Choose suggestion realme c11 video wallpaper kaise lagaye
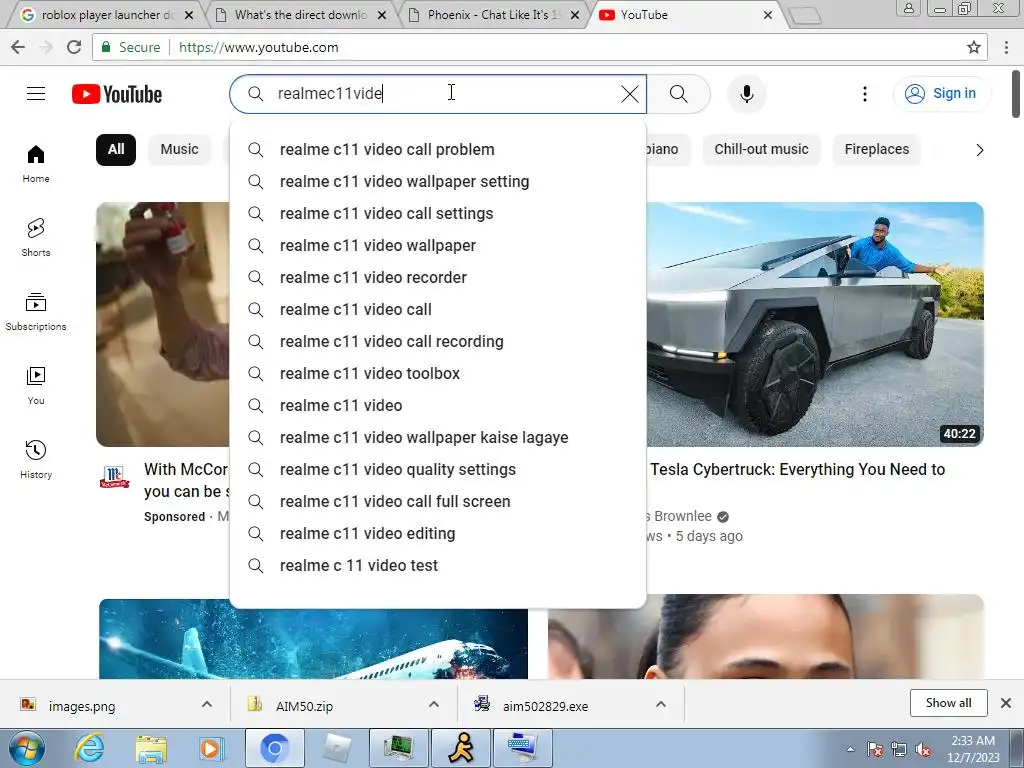 pyautogui.click(x=438, y=438)
